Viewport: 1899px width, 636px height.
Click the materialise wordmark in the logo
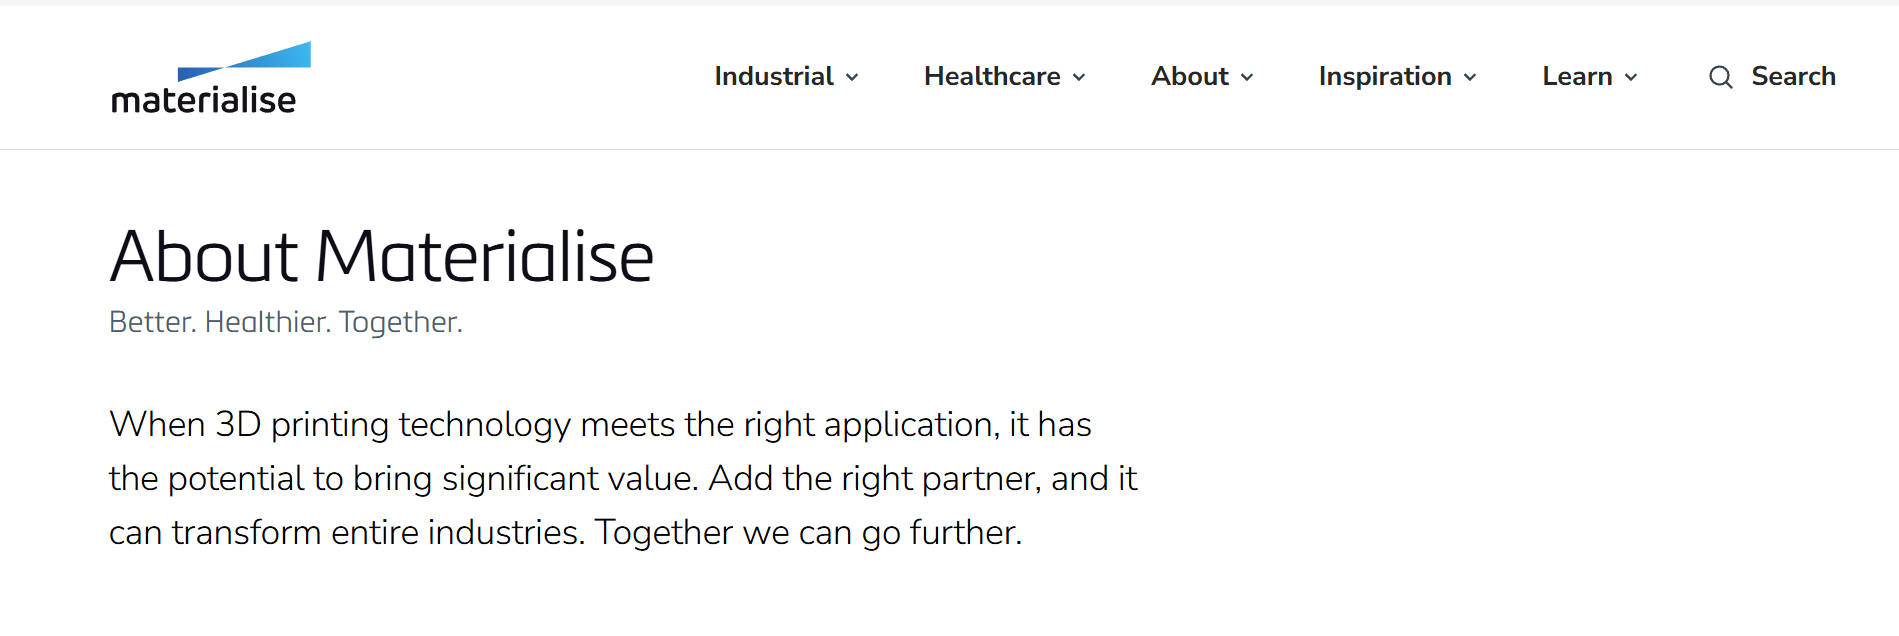203,100
